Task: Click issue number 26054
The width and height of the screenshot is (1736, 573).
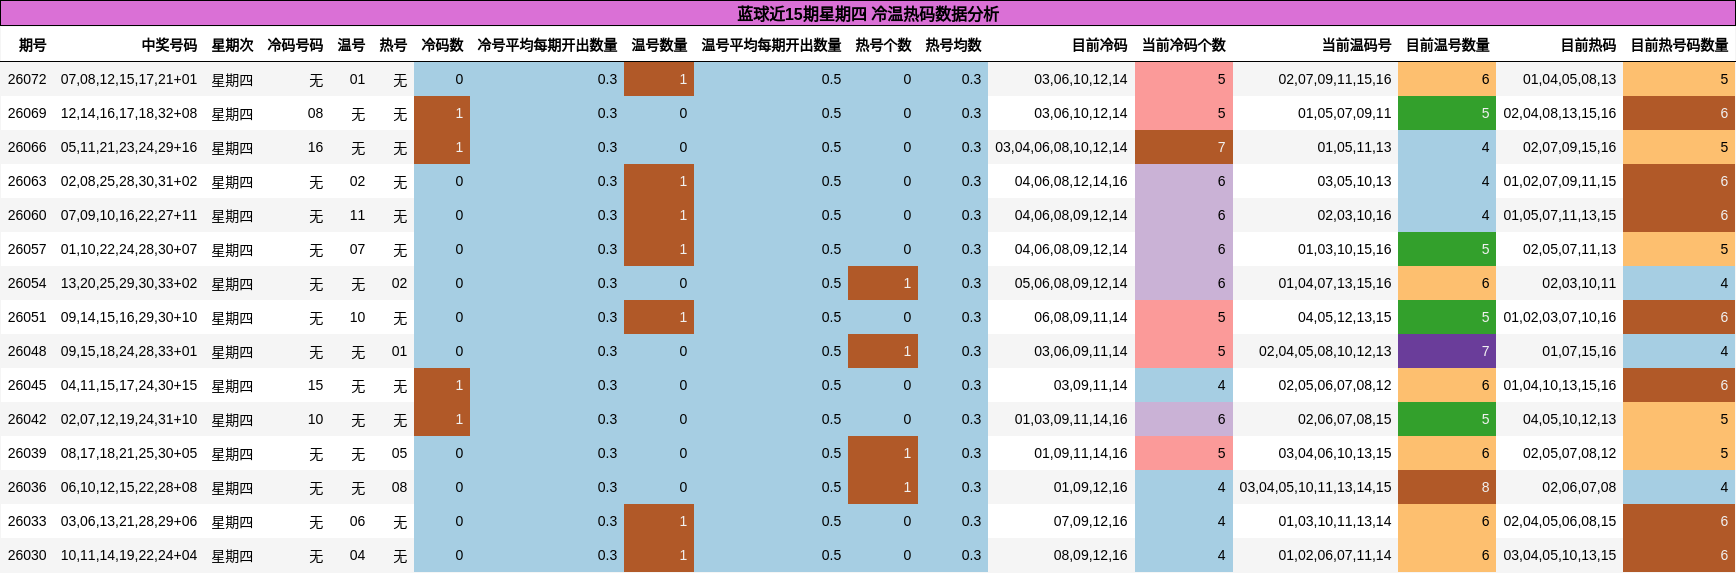Action: [x=27, y=283]
